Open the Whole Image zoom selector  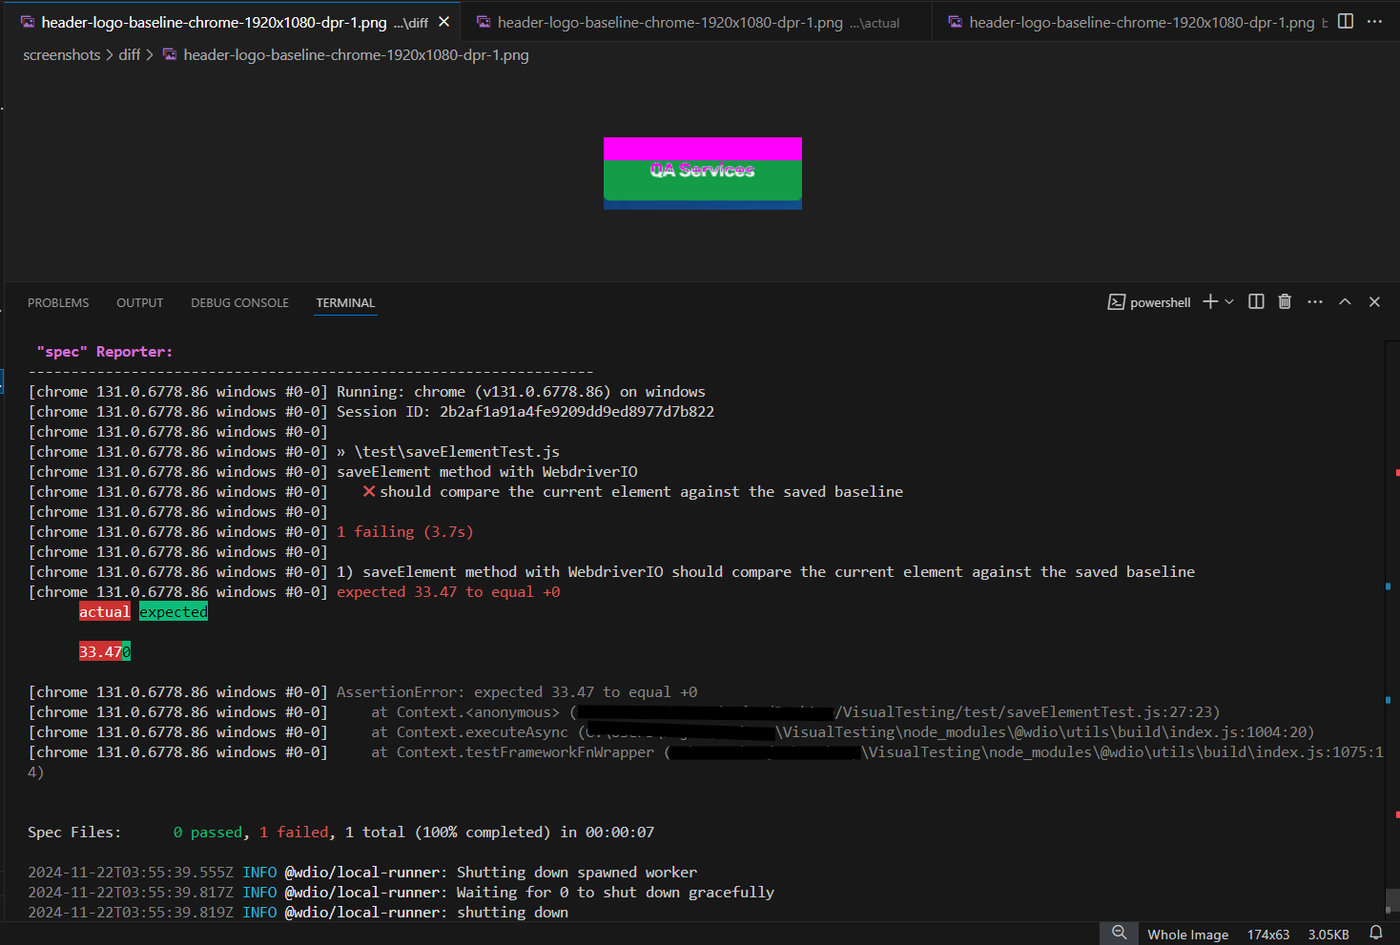[x=1188, y=934]
